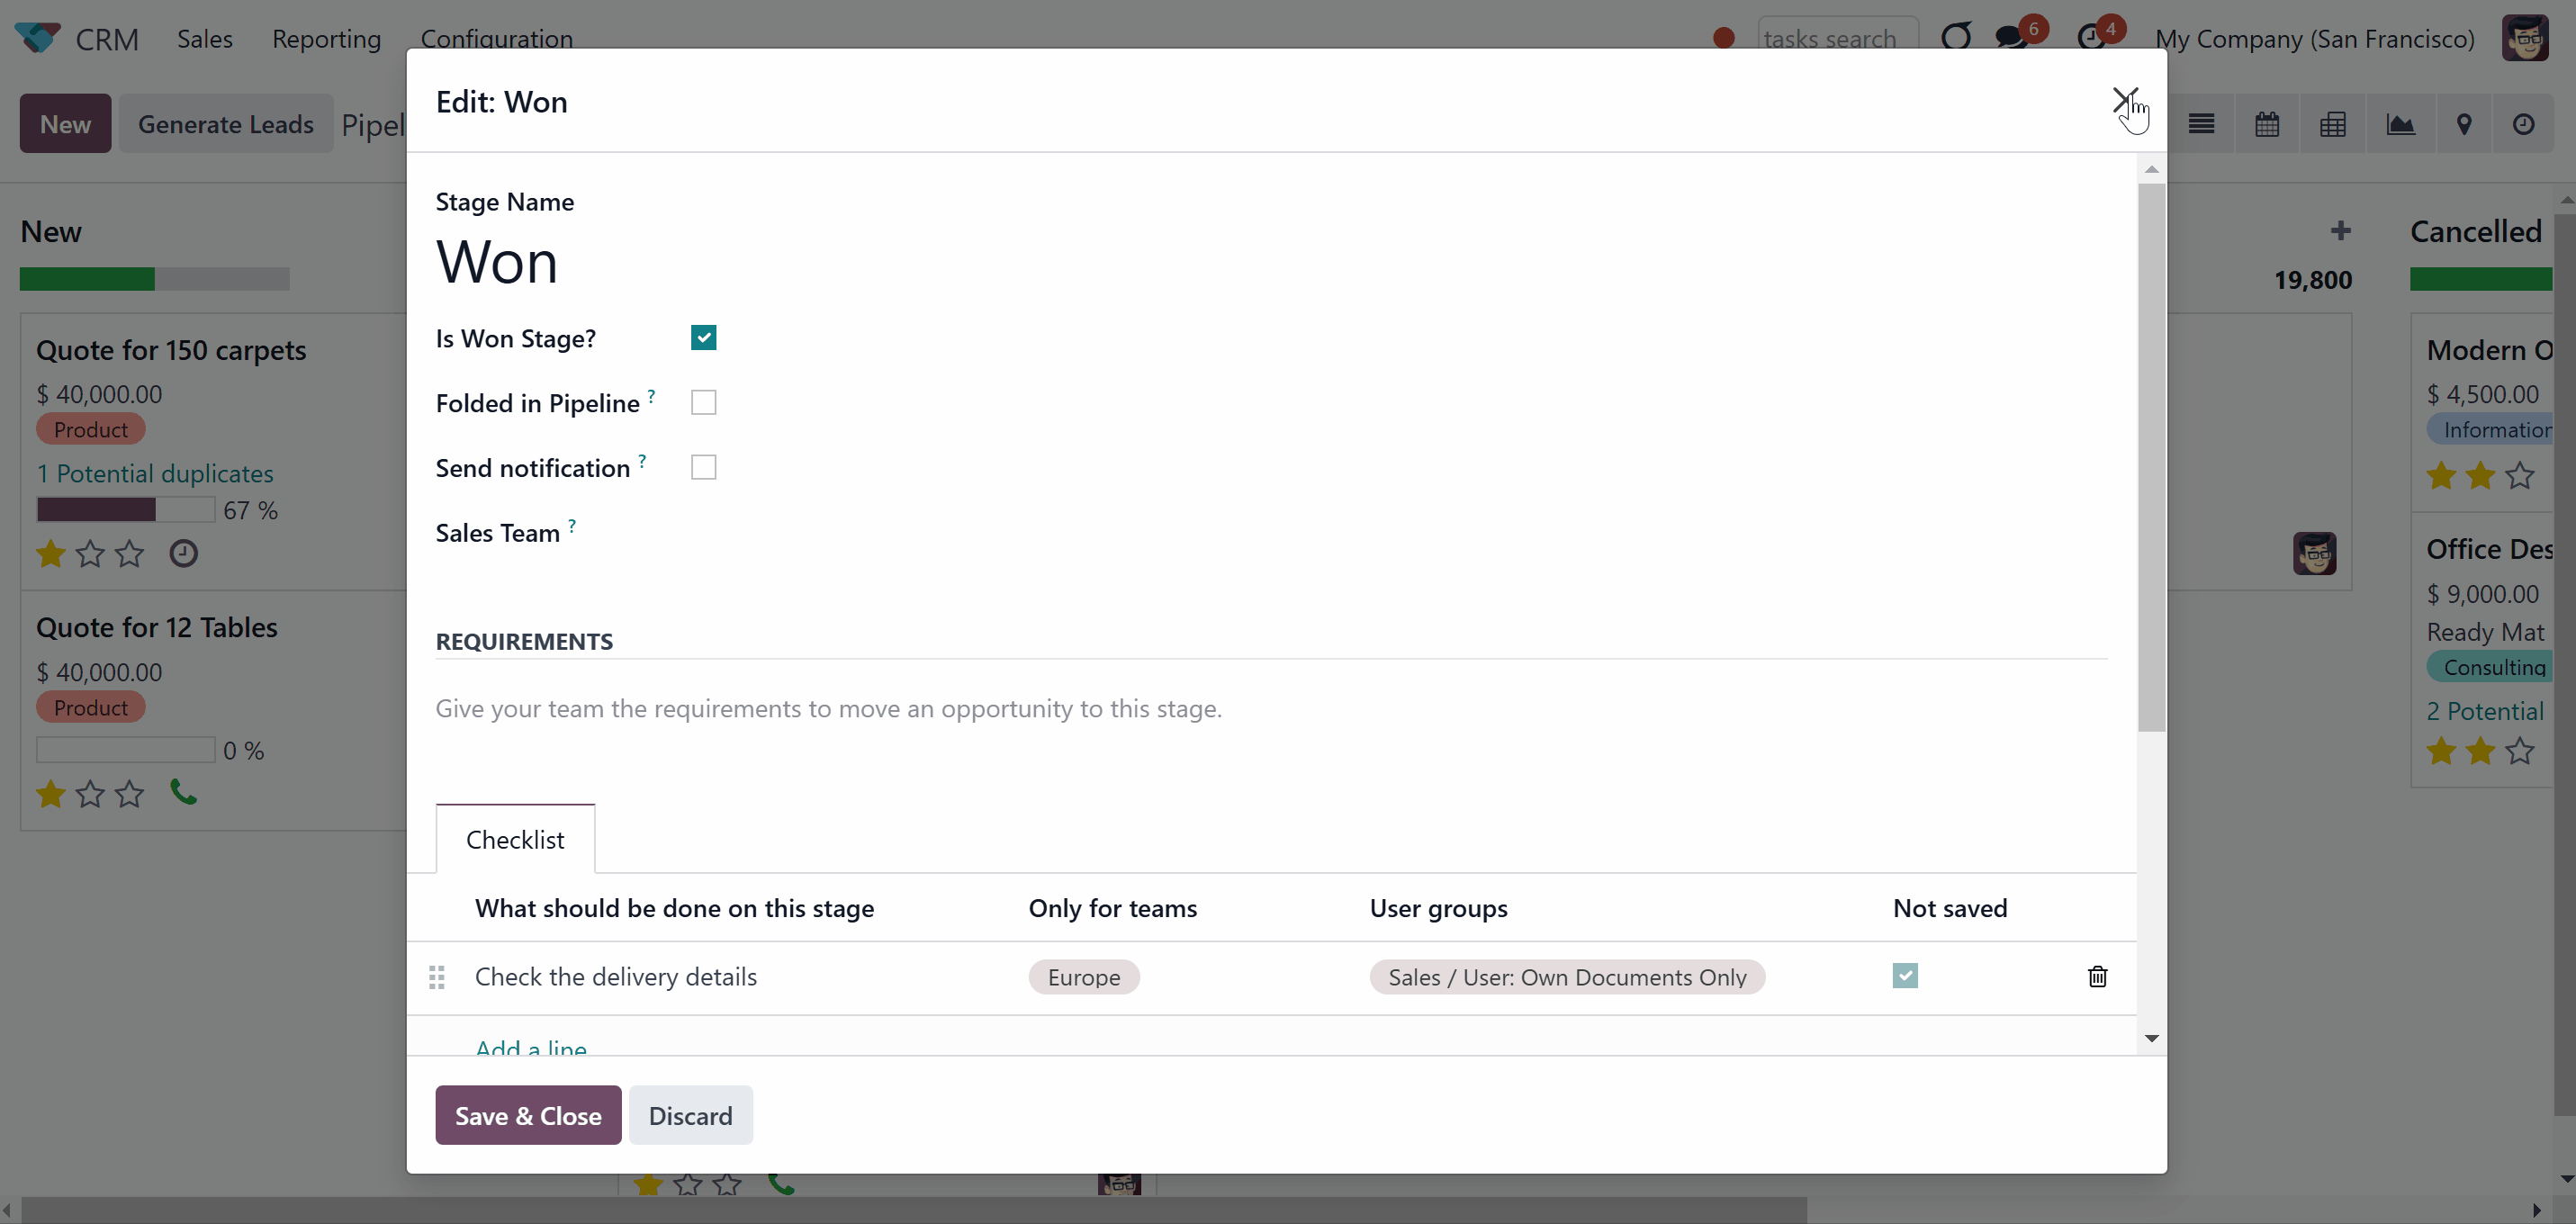The height and width of the screenshot is (1224, 2576).
Task: Click Sales / User: Own Documents Only tag
Action: tap(1567, 977)
